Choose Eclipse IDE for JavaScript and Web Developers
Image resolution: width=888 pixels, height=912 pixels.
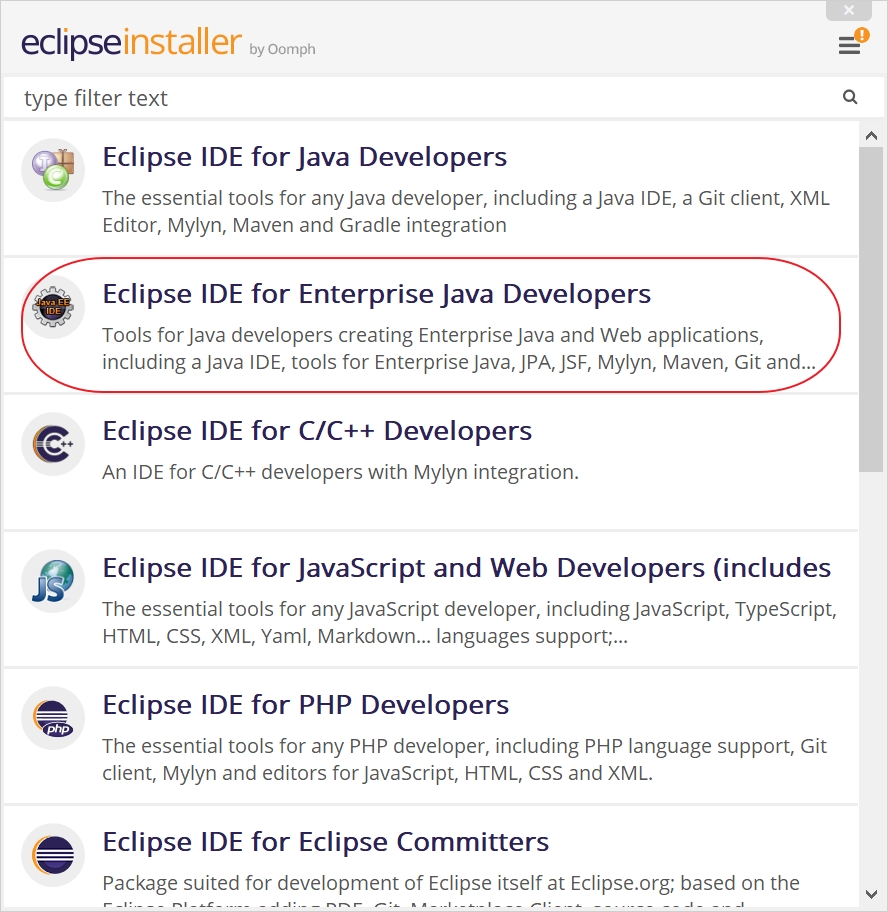click(431, 599)
